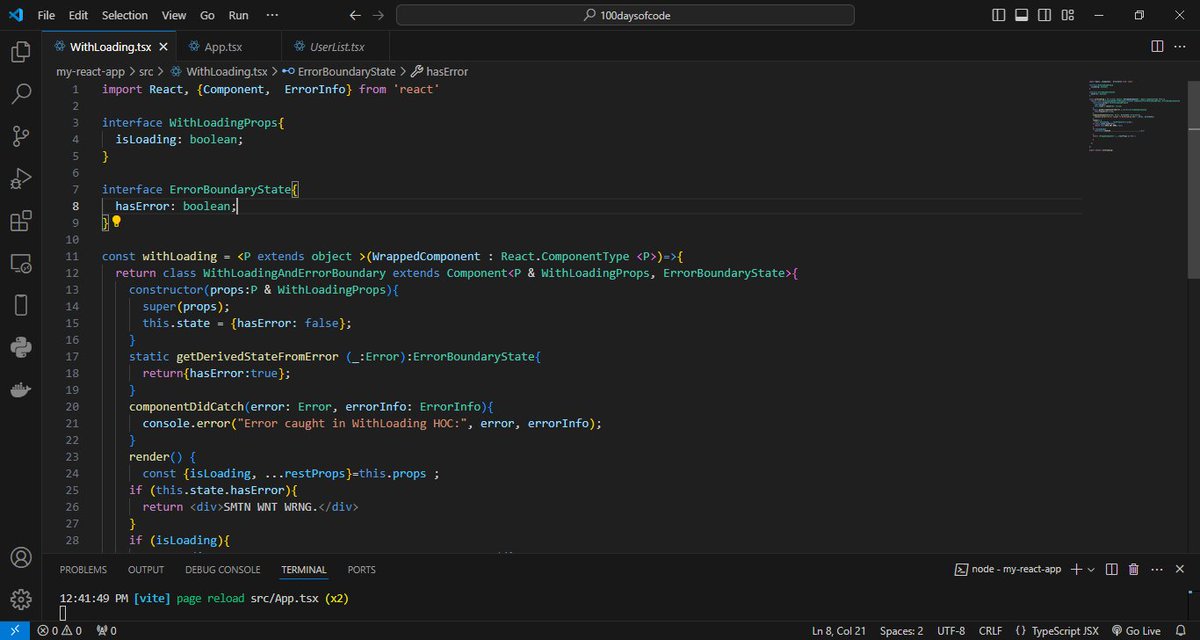The width and height of the screenshot is (1200, 640).
Task: Open the Python view in activity bar
Action: point(20,348)
